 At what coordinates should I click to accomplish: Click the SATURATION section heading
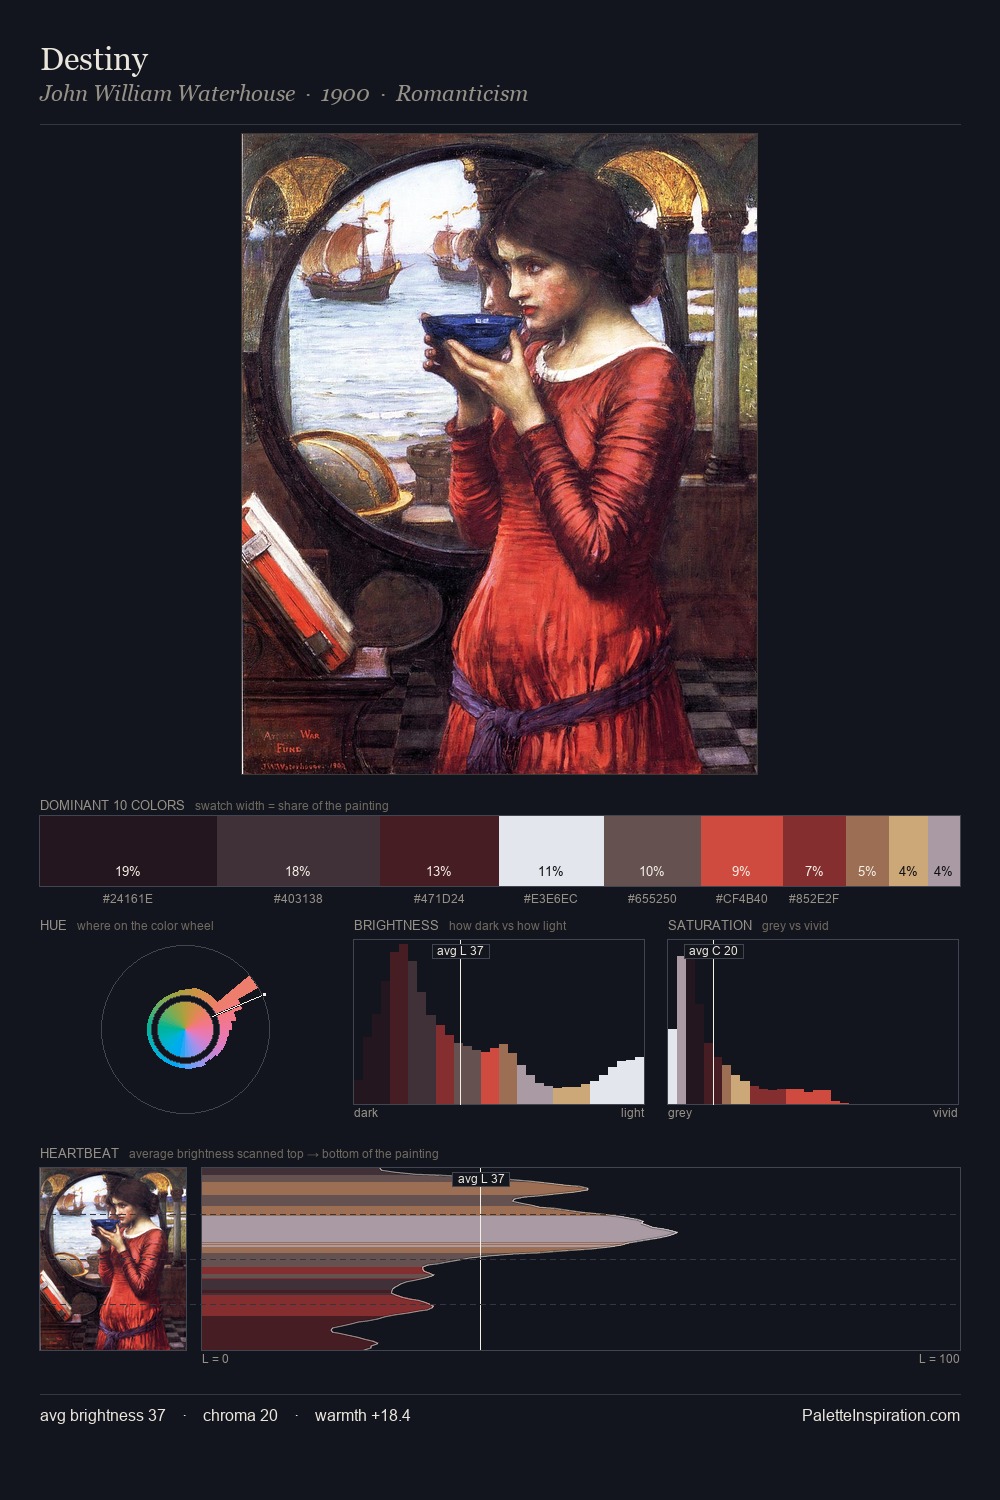(710, 925)
